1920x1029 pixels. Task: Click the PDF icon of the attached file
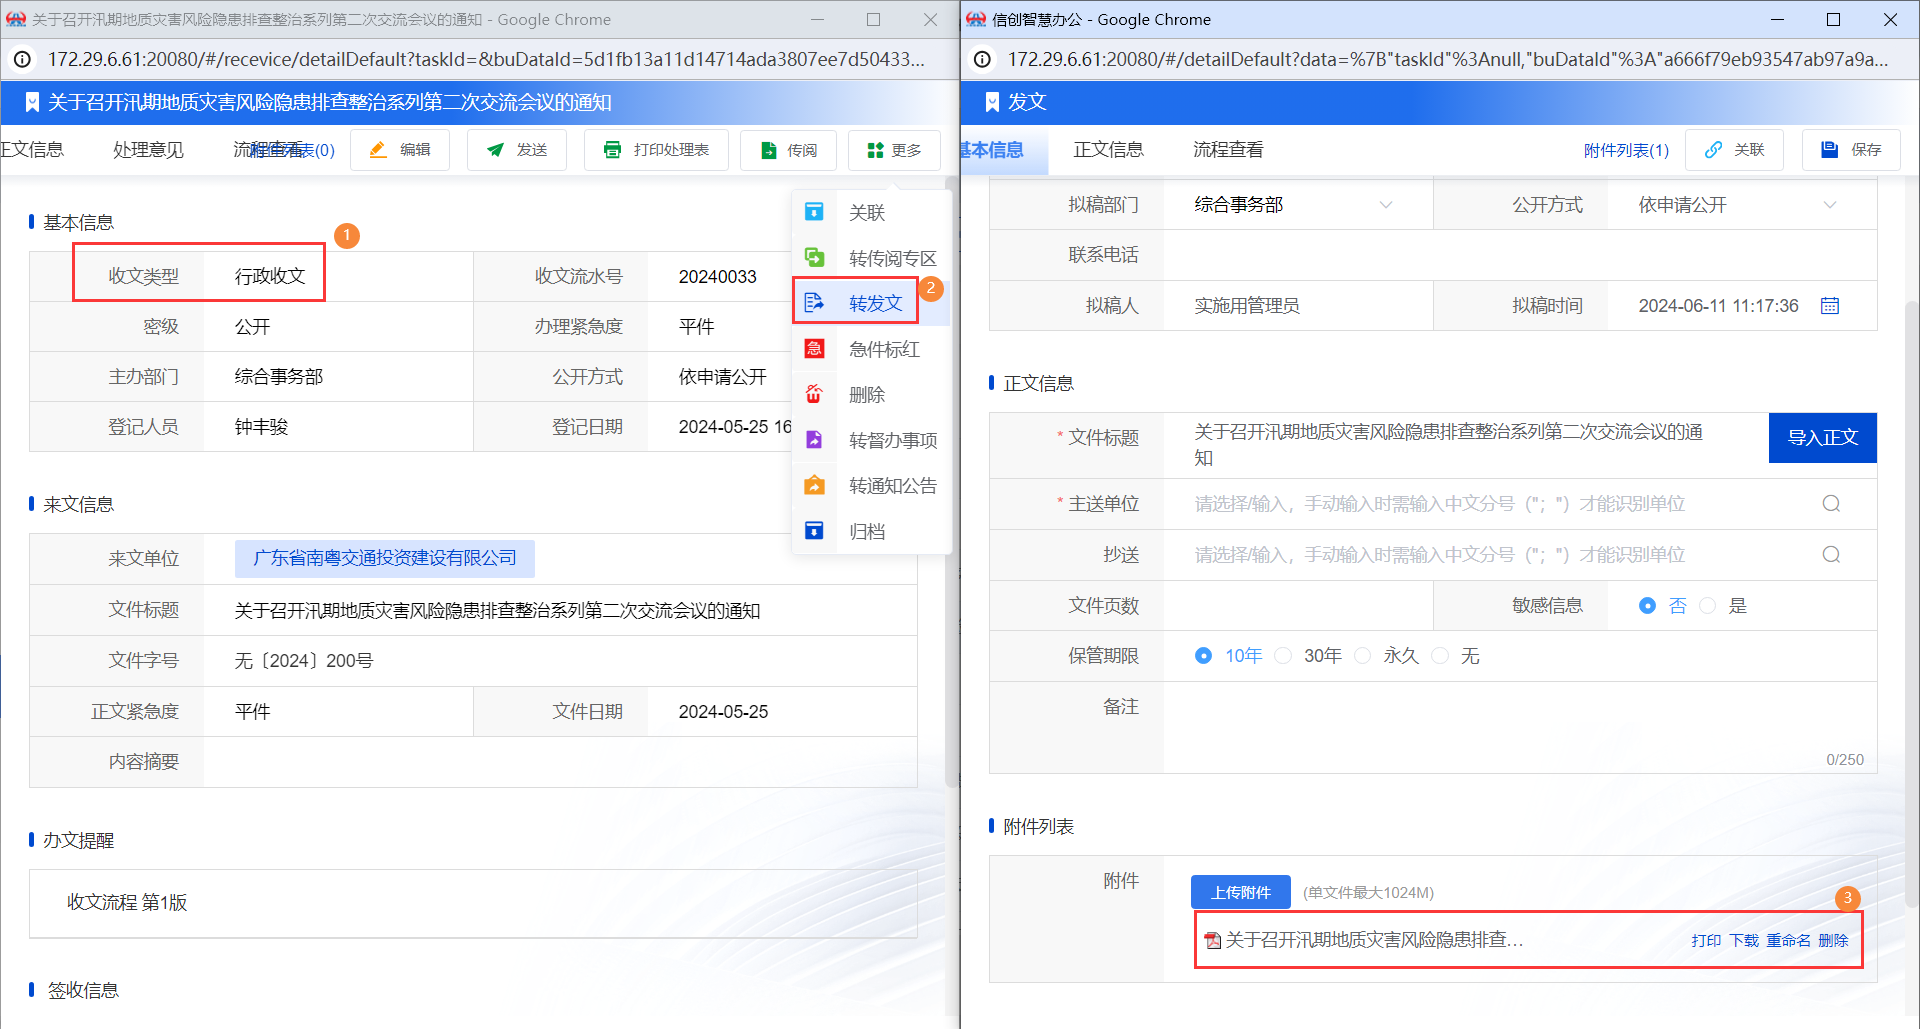[1212, 941]
